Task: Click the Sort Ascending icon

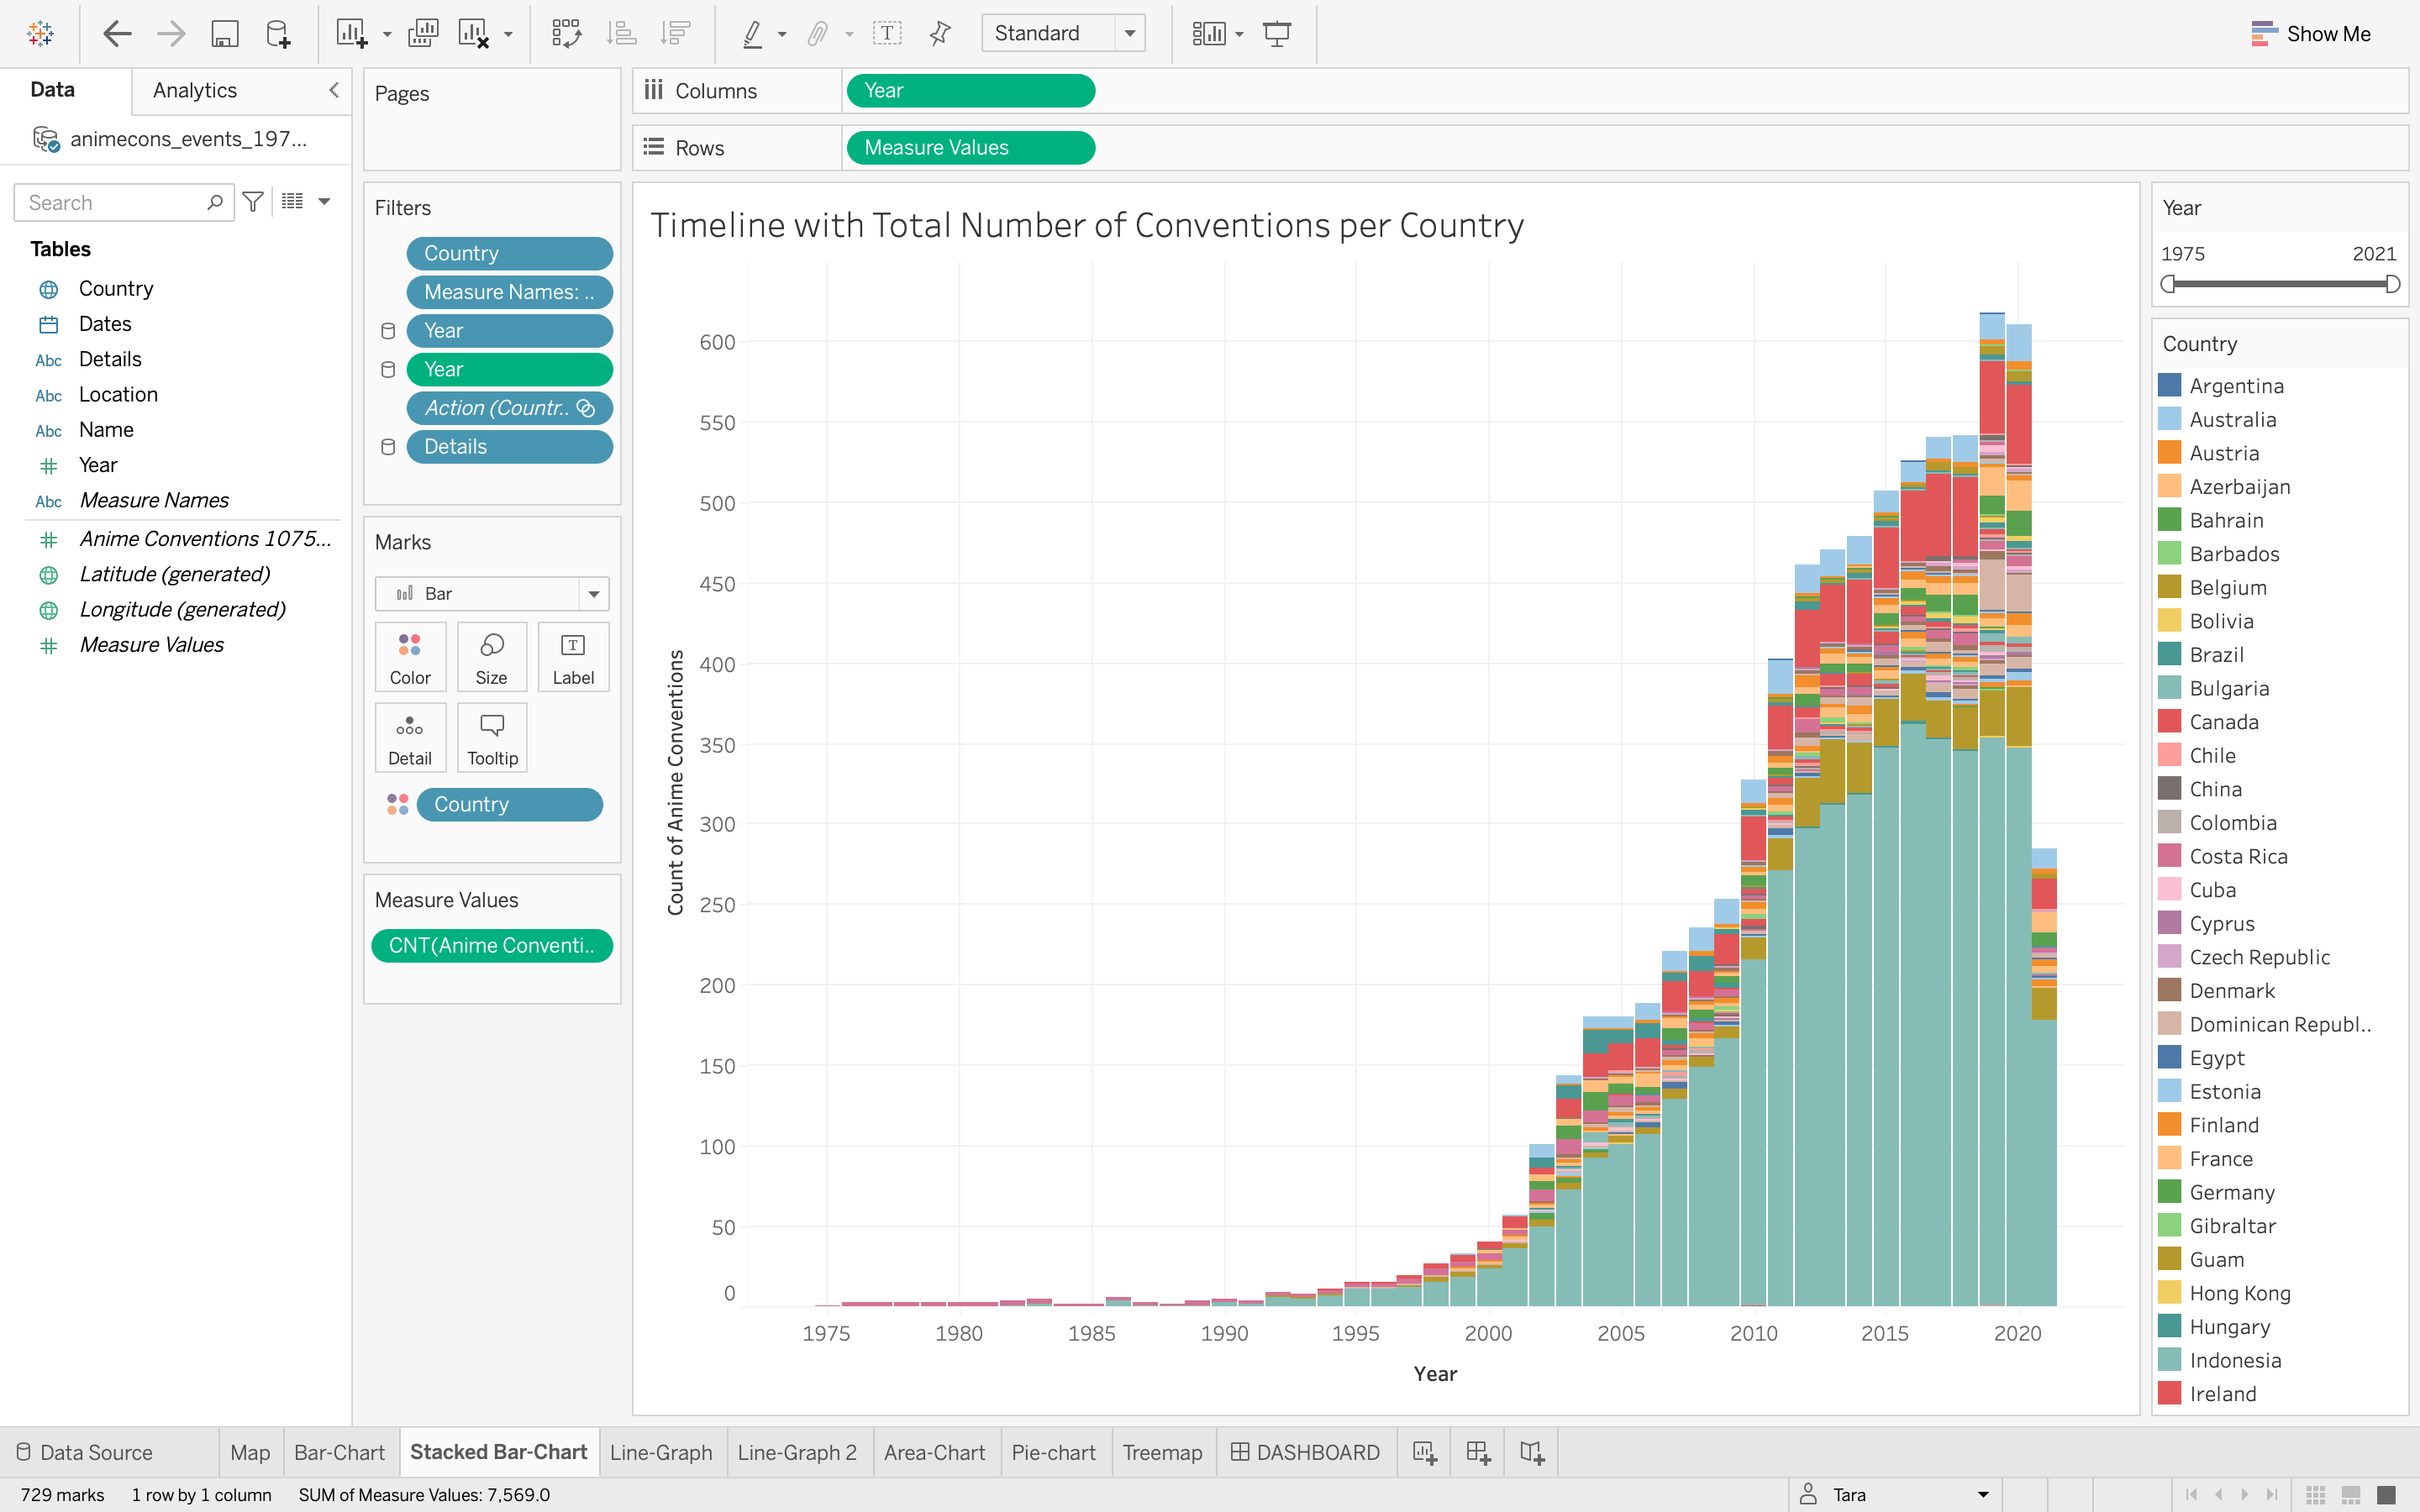Action: 621,33
